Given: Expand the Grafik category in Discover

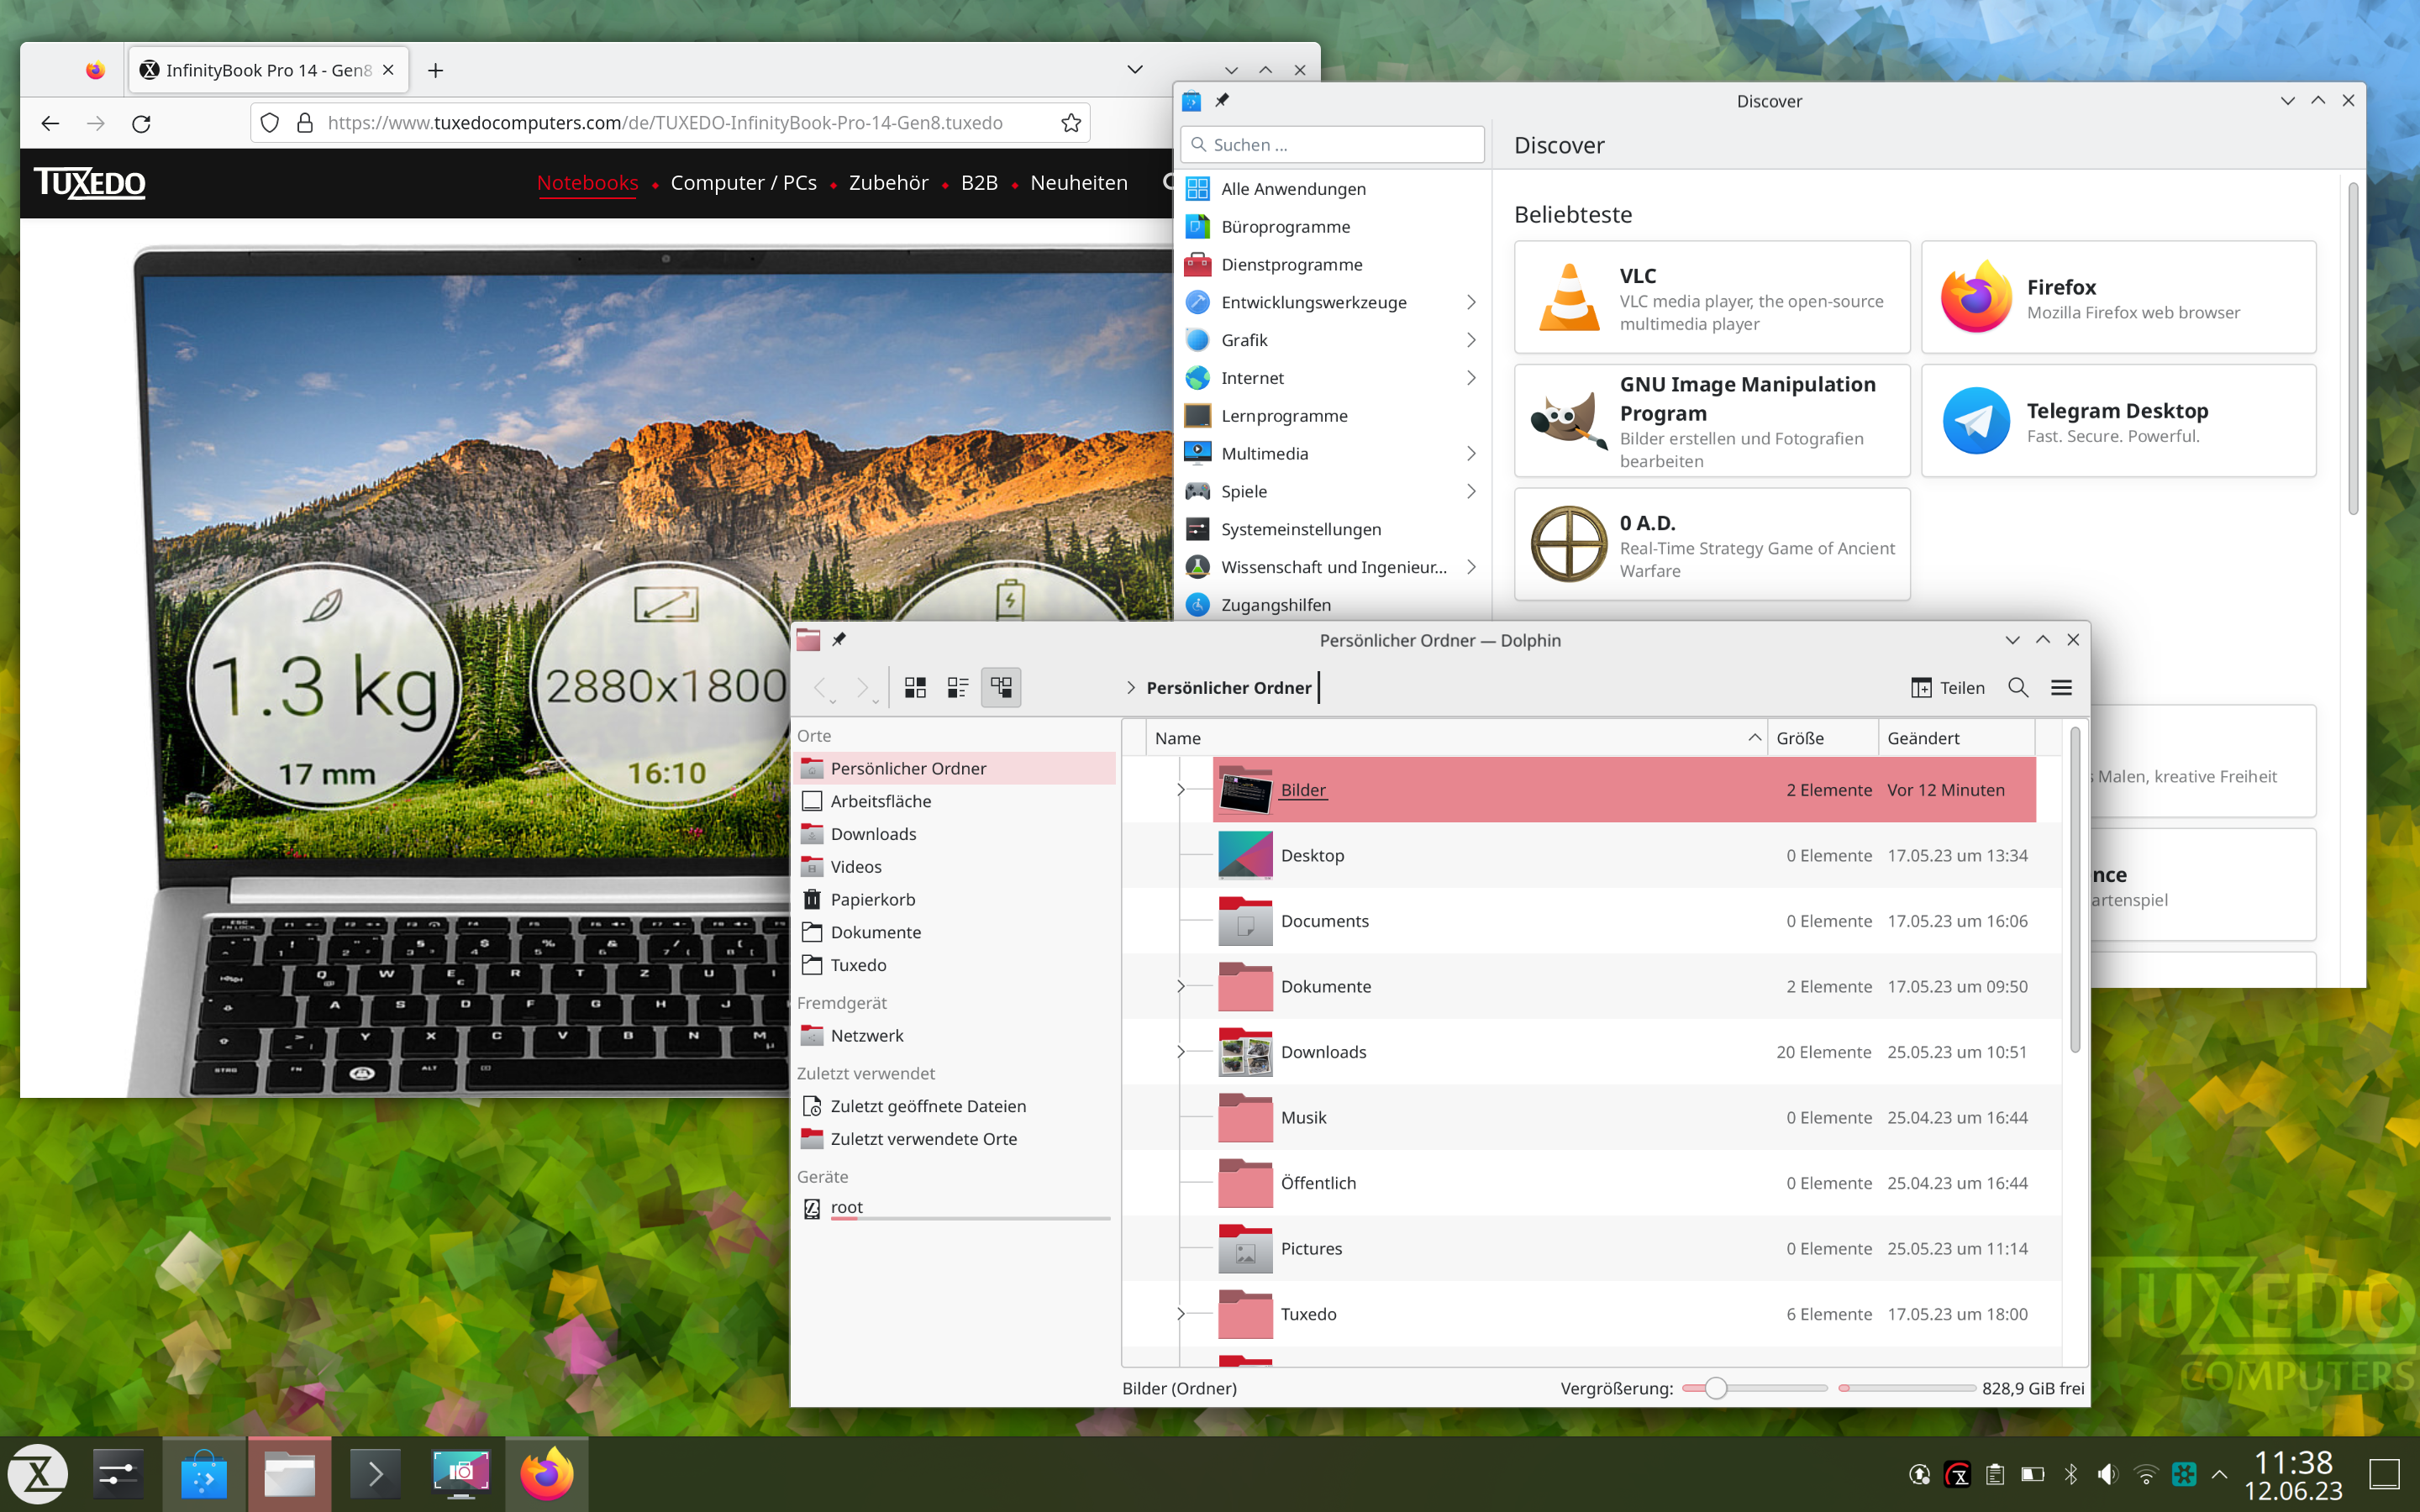Looking at the screenshot, I should tap(1470, 340).
